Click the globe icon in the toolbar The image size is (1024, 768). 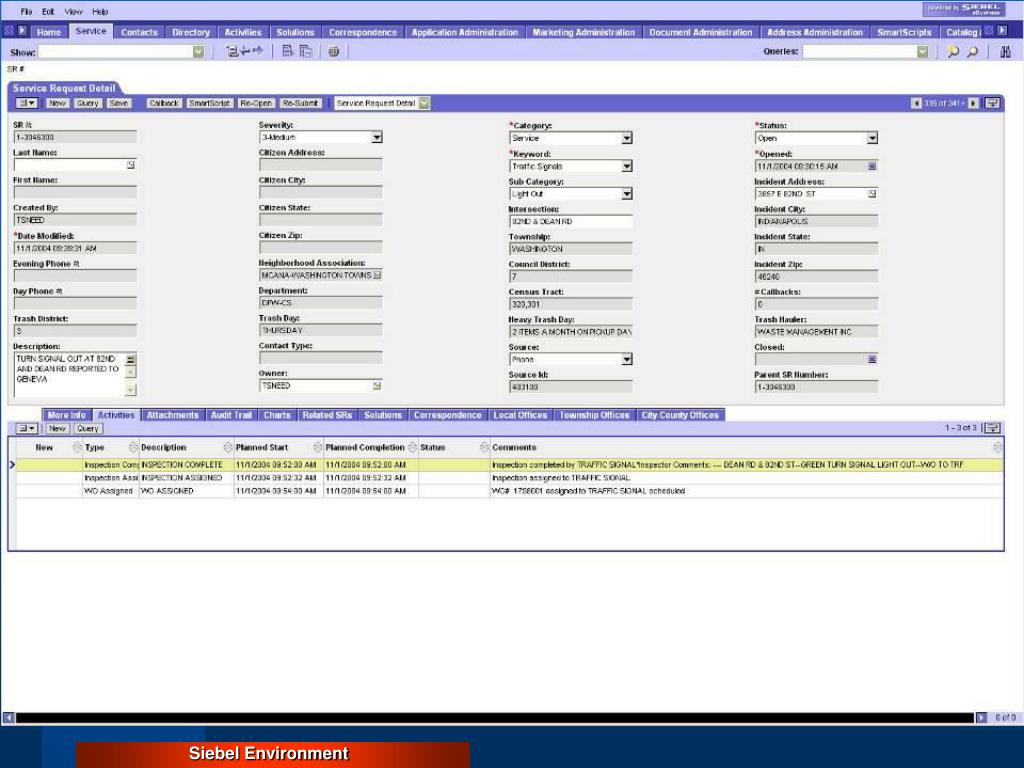pyautogui.click(x=334, y=51)
